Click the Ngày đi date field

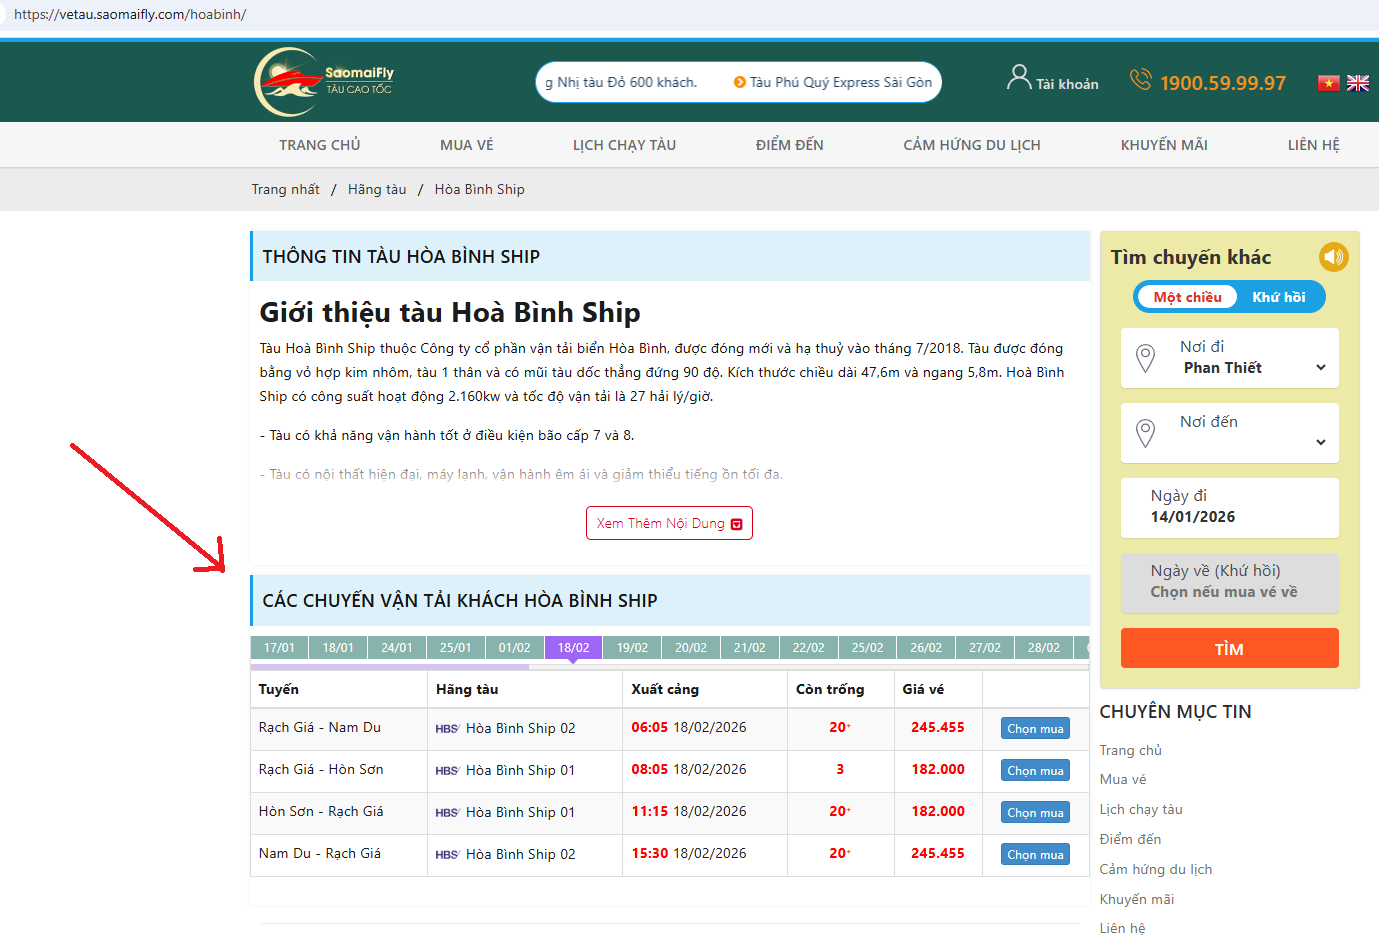pyautogui.click(x=1229, y=507)
